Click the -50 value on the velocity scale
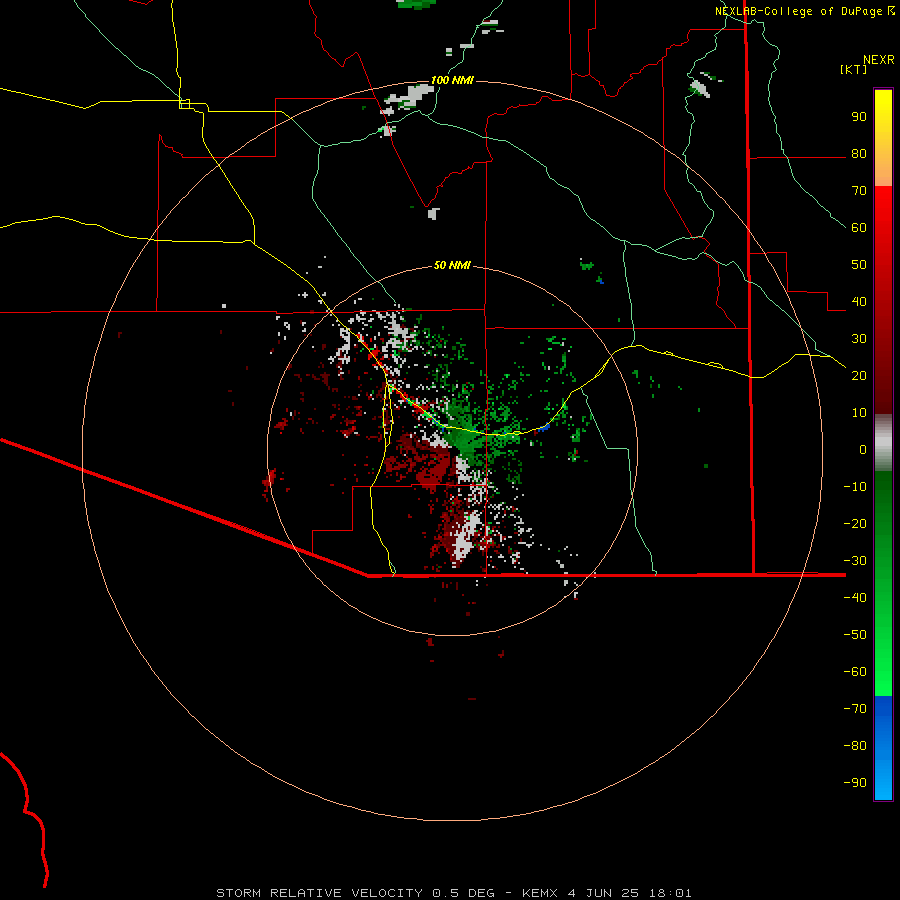 855,634
